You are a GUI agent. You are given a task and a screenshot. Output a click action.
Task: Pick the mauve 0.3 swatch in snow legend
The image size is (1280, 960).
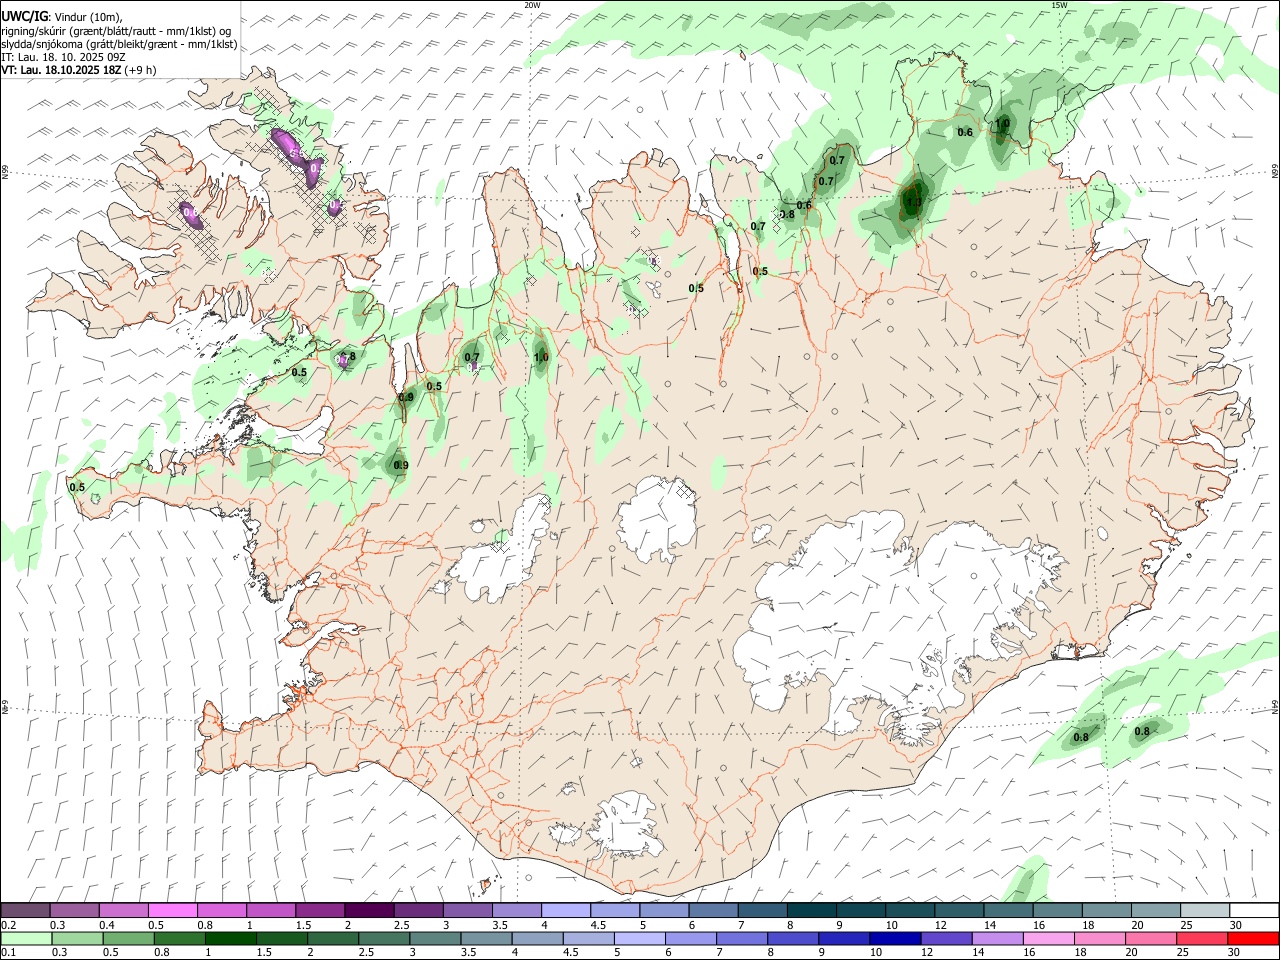74,911
